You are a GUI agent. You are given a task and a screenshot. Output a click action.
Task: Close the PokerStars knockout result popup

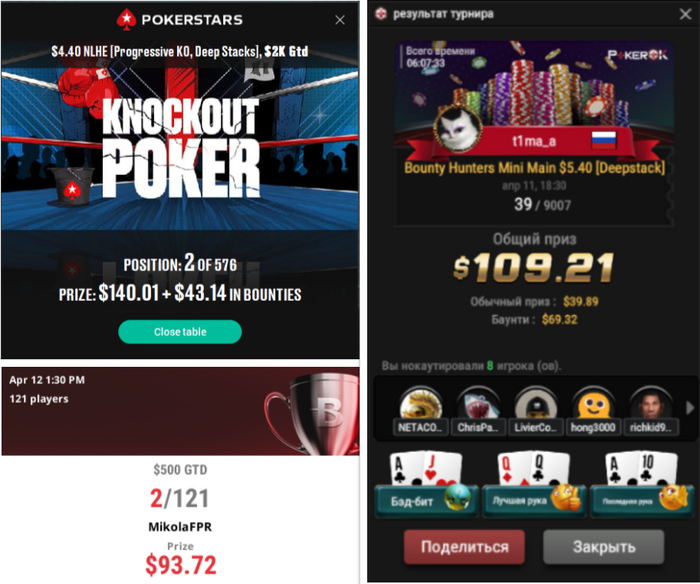click(x=340, y=20)
